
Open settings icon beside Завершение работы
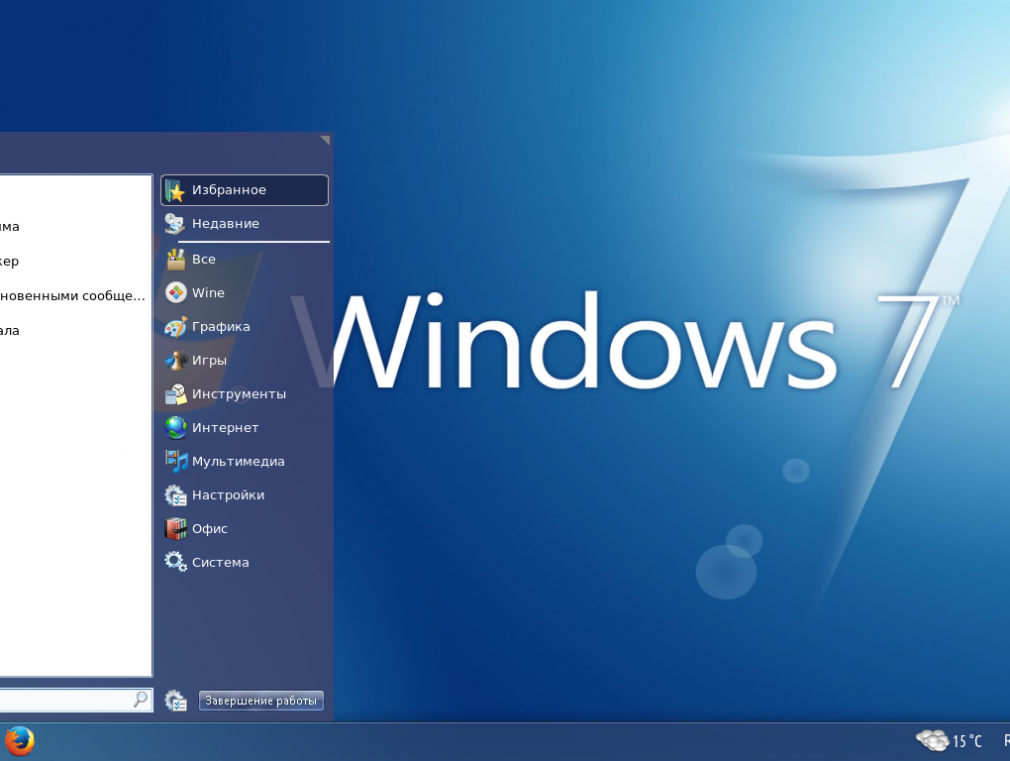point(176,700)
